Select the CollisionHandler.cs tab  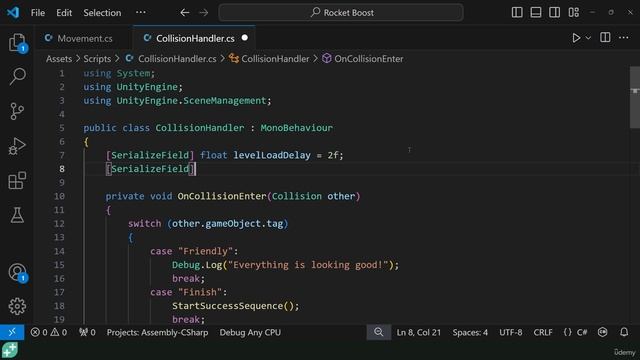click(195, 38)
